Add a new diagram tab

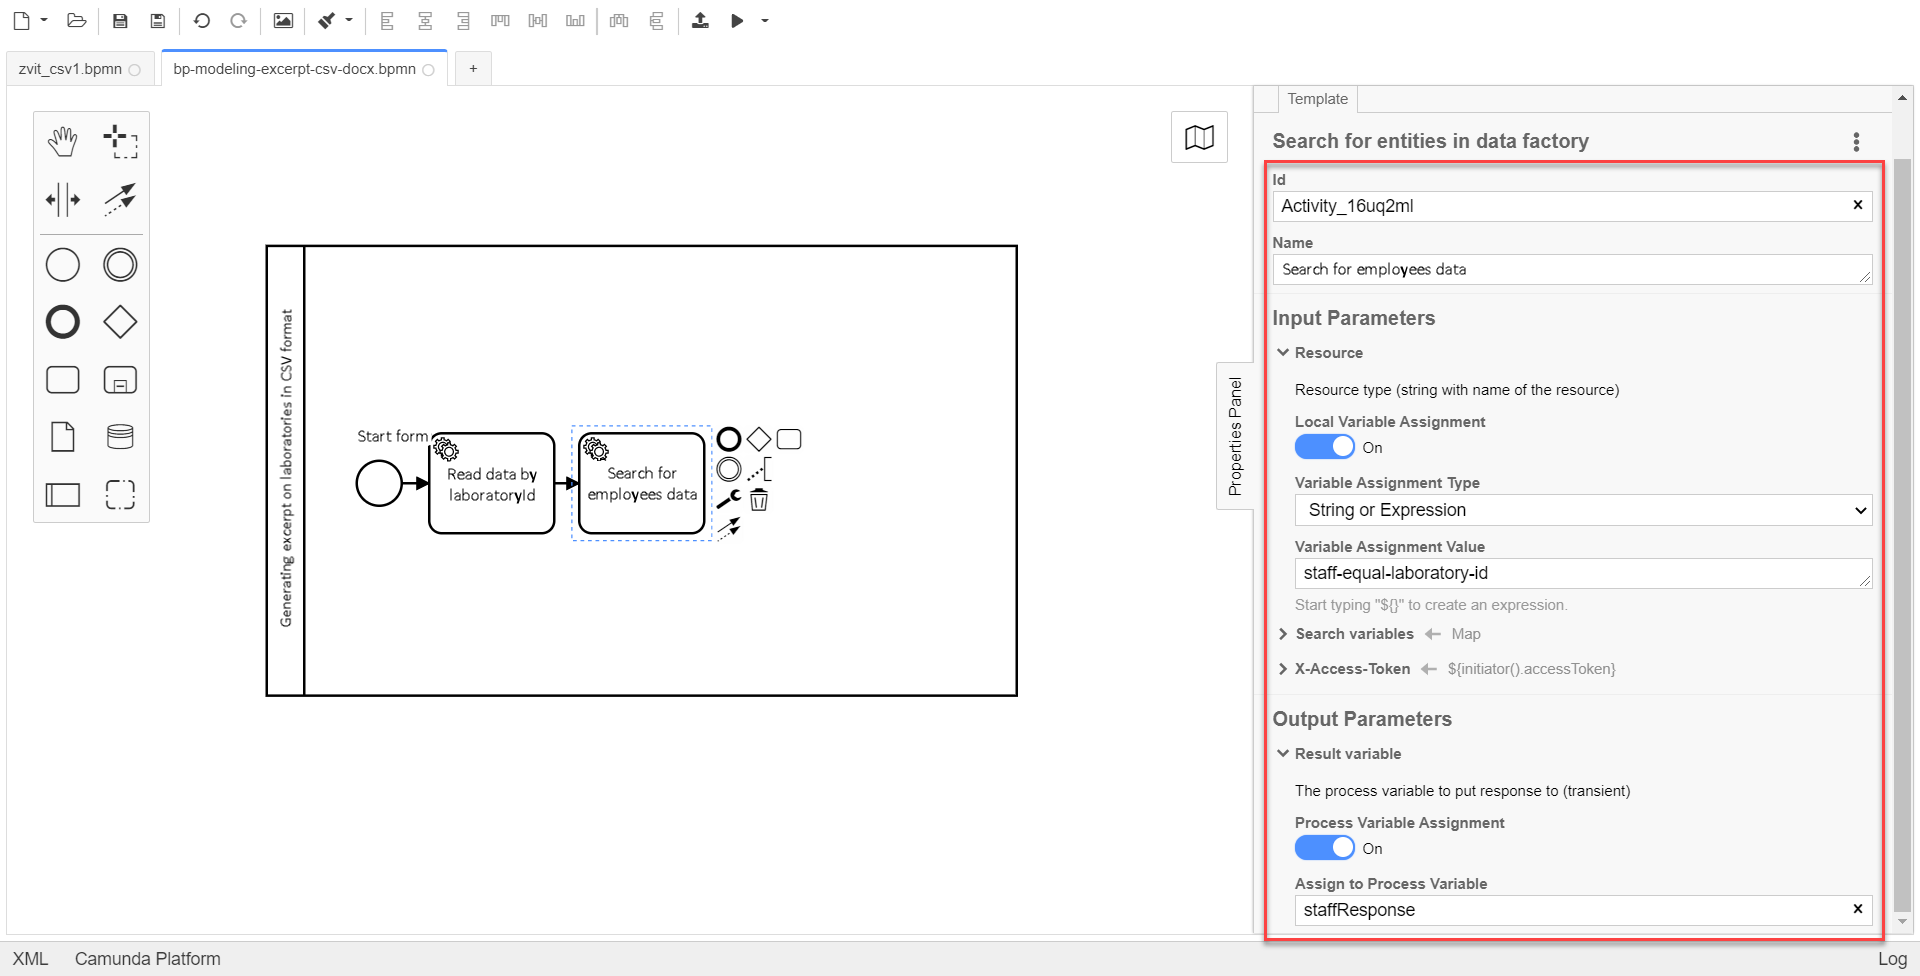point(473,69)
